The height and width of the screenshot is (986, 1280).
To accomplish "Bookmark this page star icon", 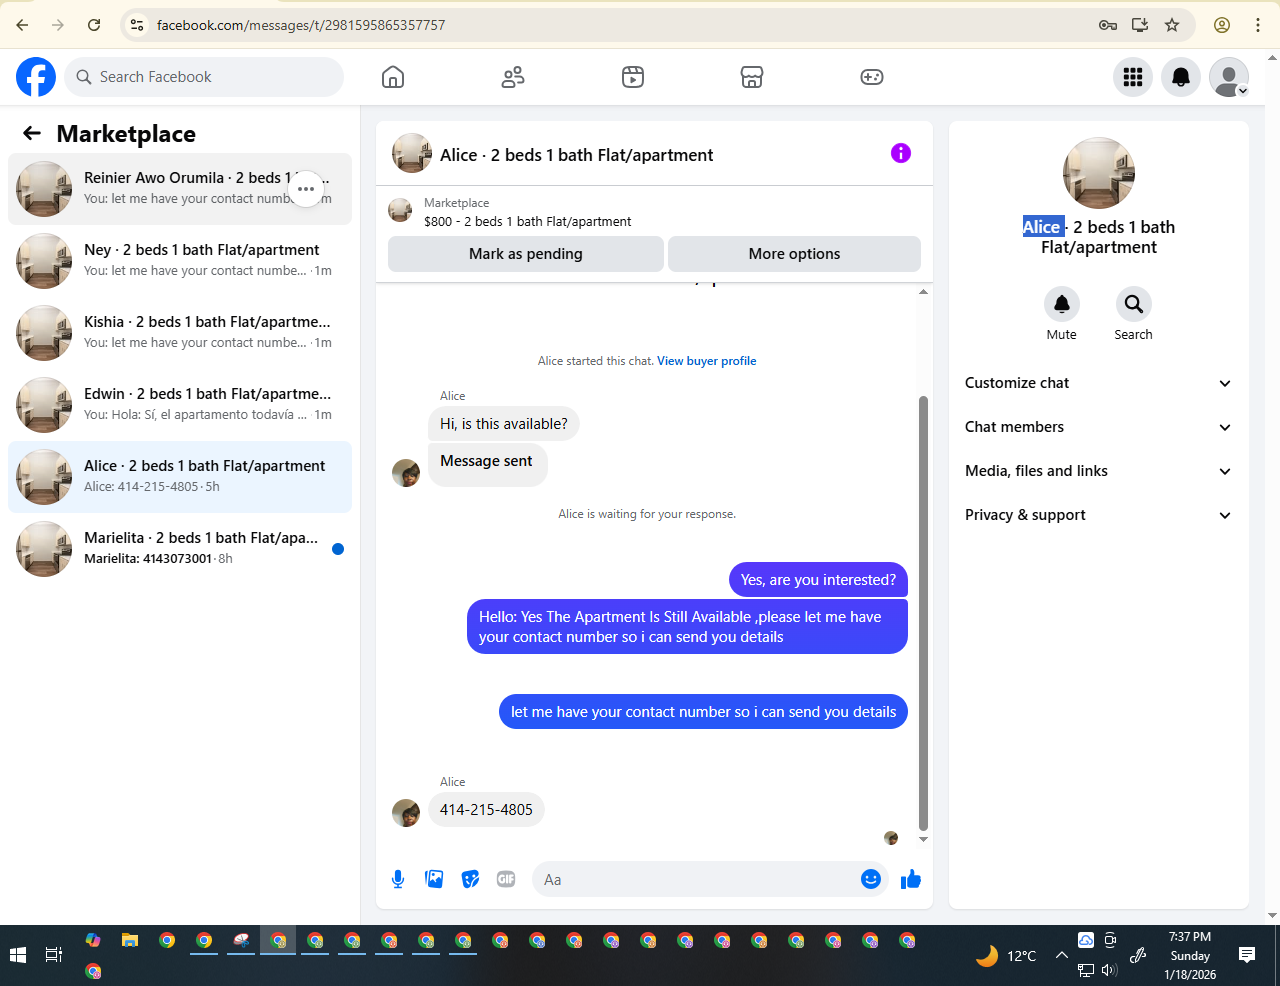I will coord(1172,25).
